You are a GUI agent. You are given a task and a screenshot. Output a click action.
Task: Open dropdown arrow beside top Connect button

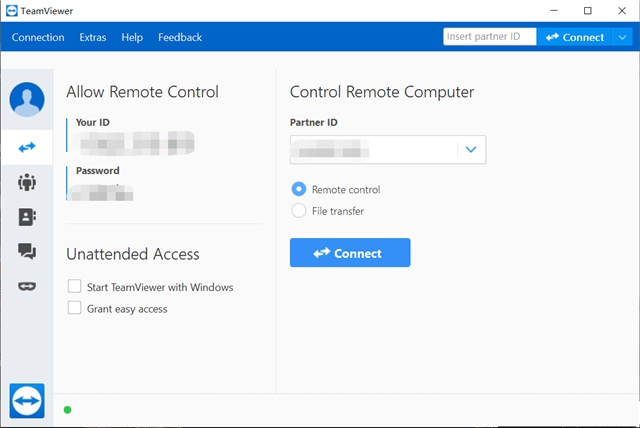click(622, 38)
